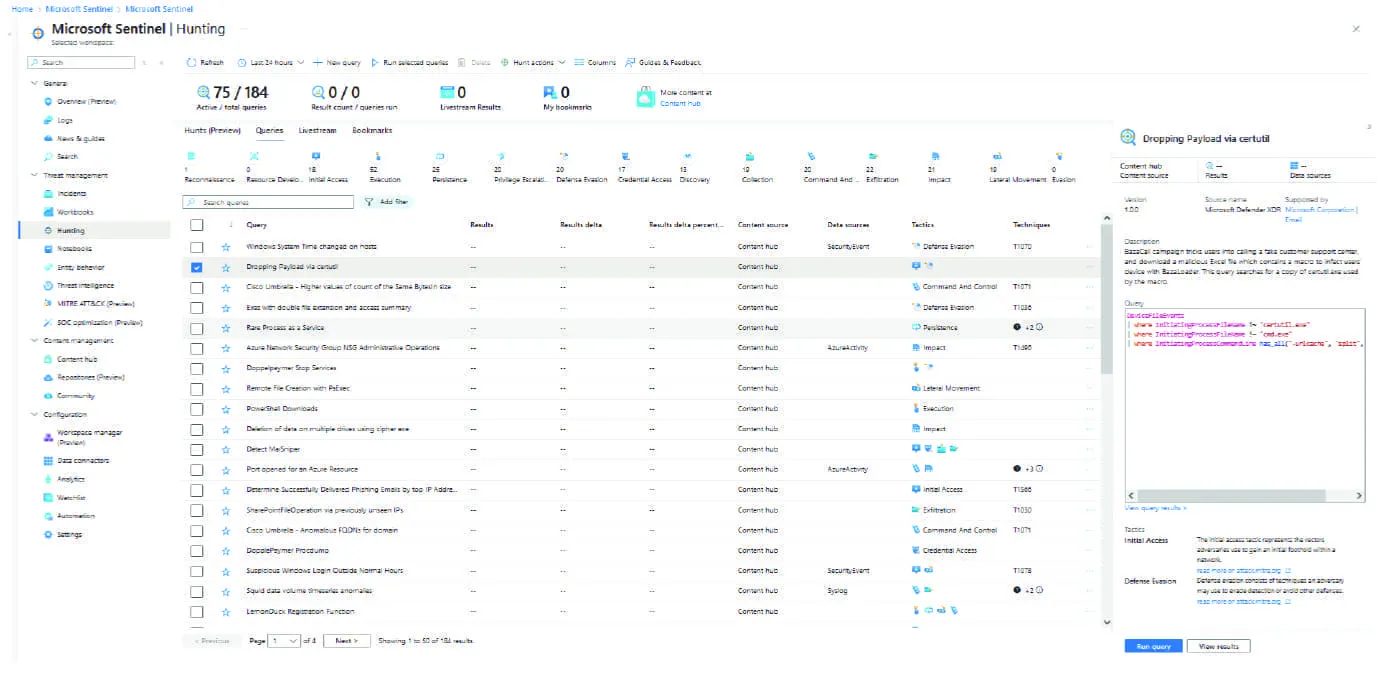Switch to the Bookmarks tab
1377x677 pixels.
point(372,131)
